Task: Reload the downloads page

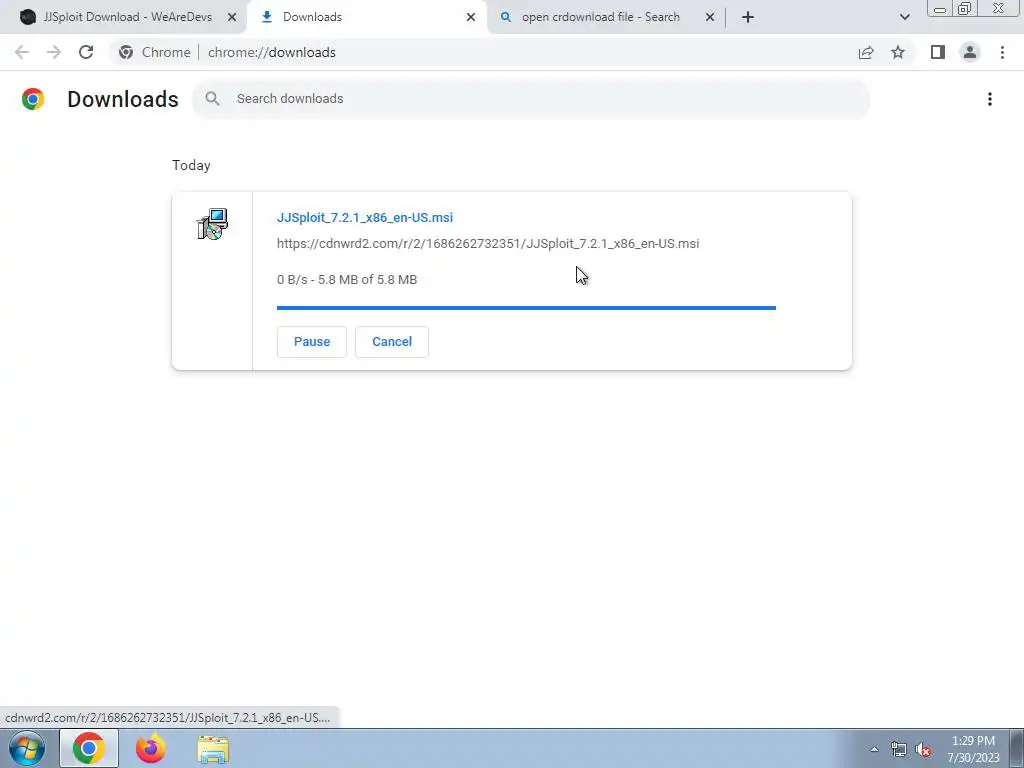Action: [86, 52]
